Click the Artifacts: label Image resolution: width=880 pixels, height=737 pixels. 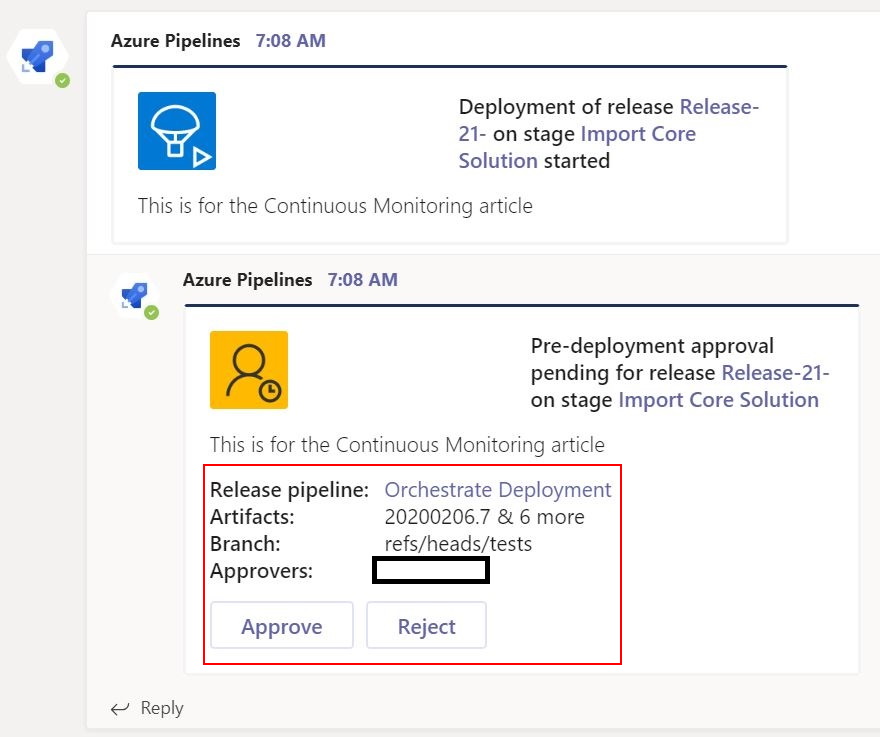[252, 517]
